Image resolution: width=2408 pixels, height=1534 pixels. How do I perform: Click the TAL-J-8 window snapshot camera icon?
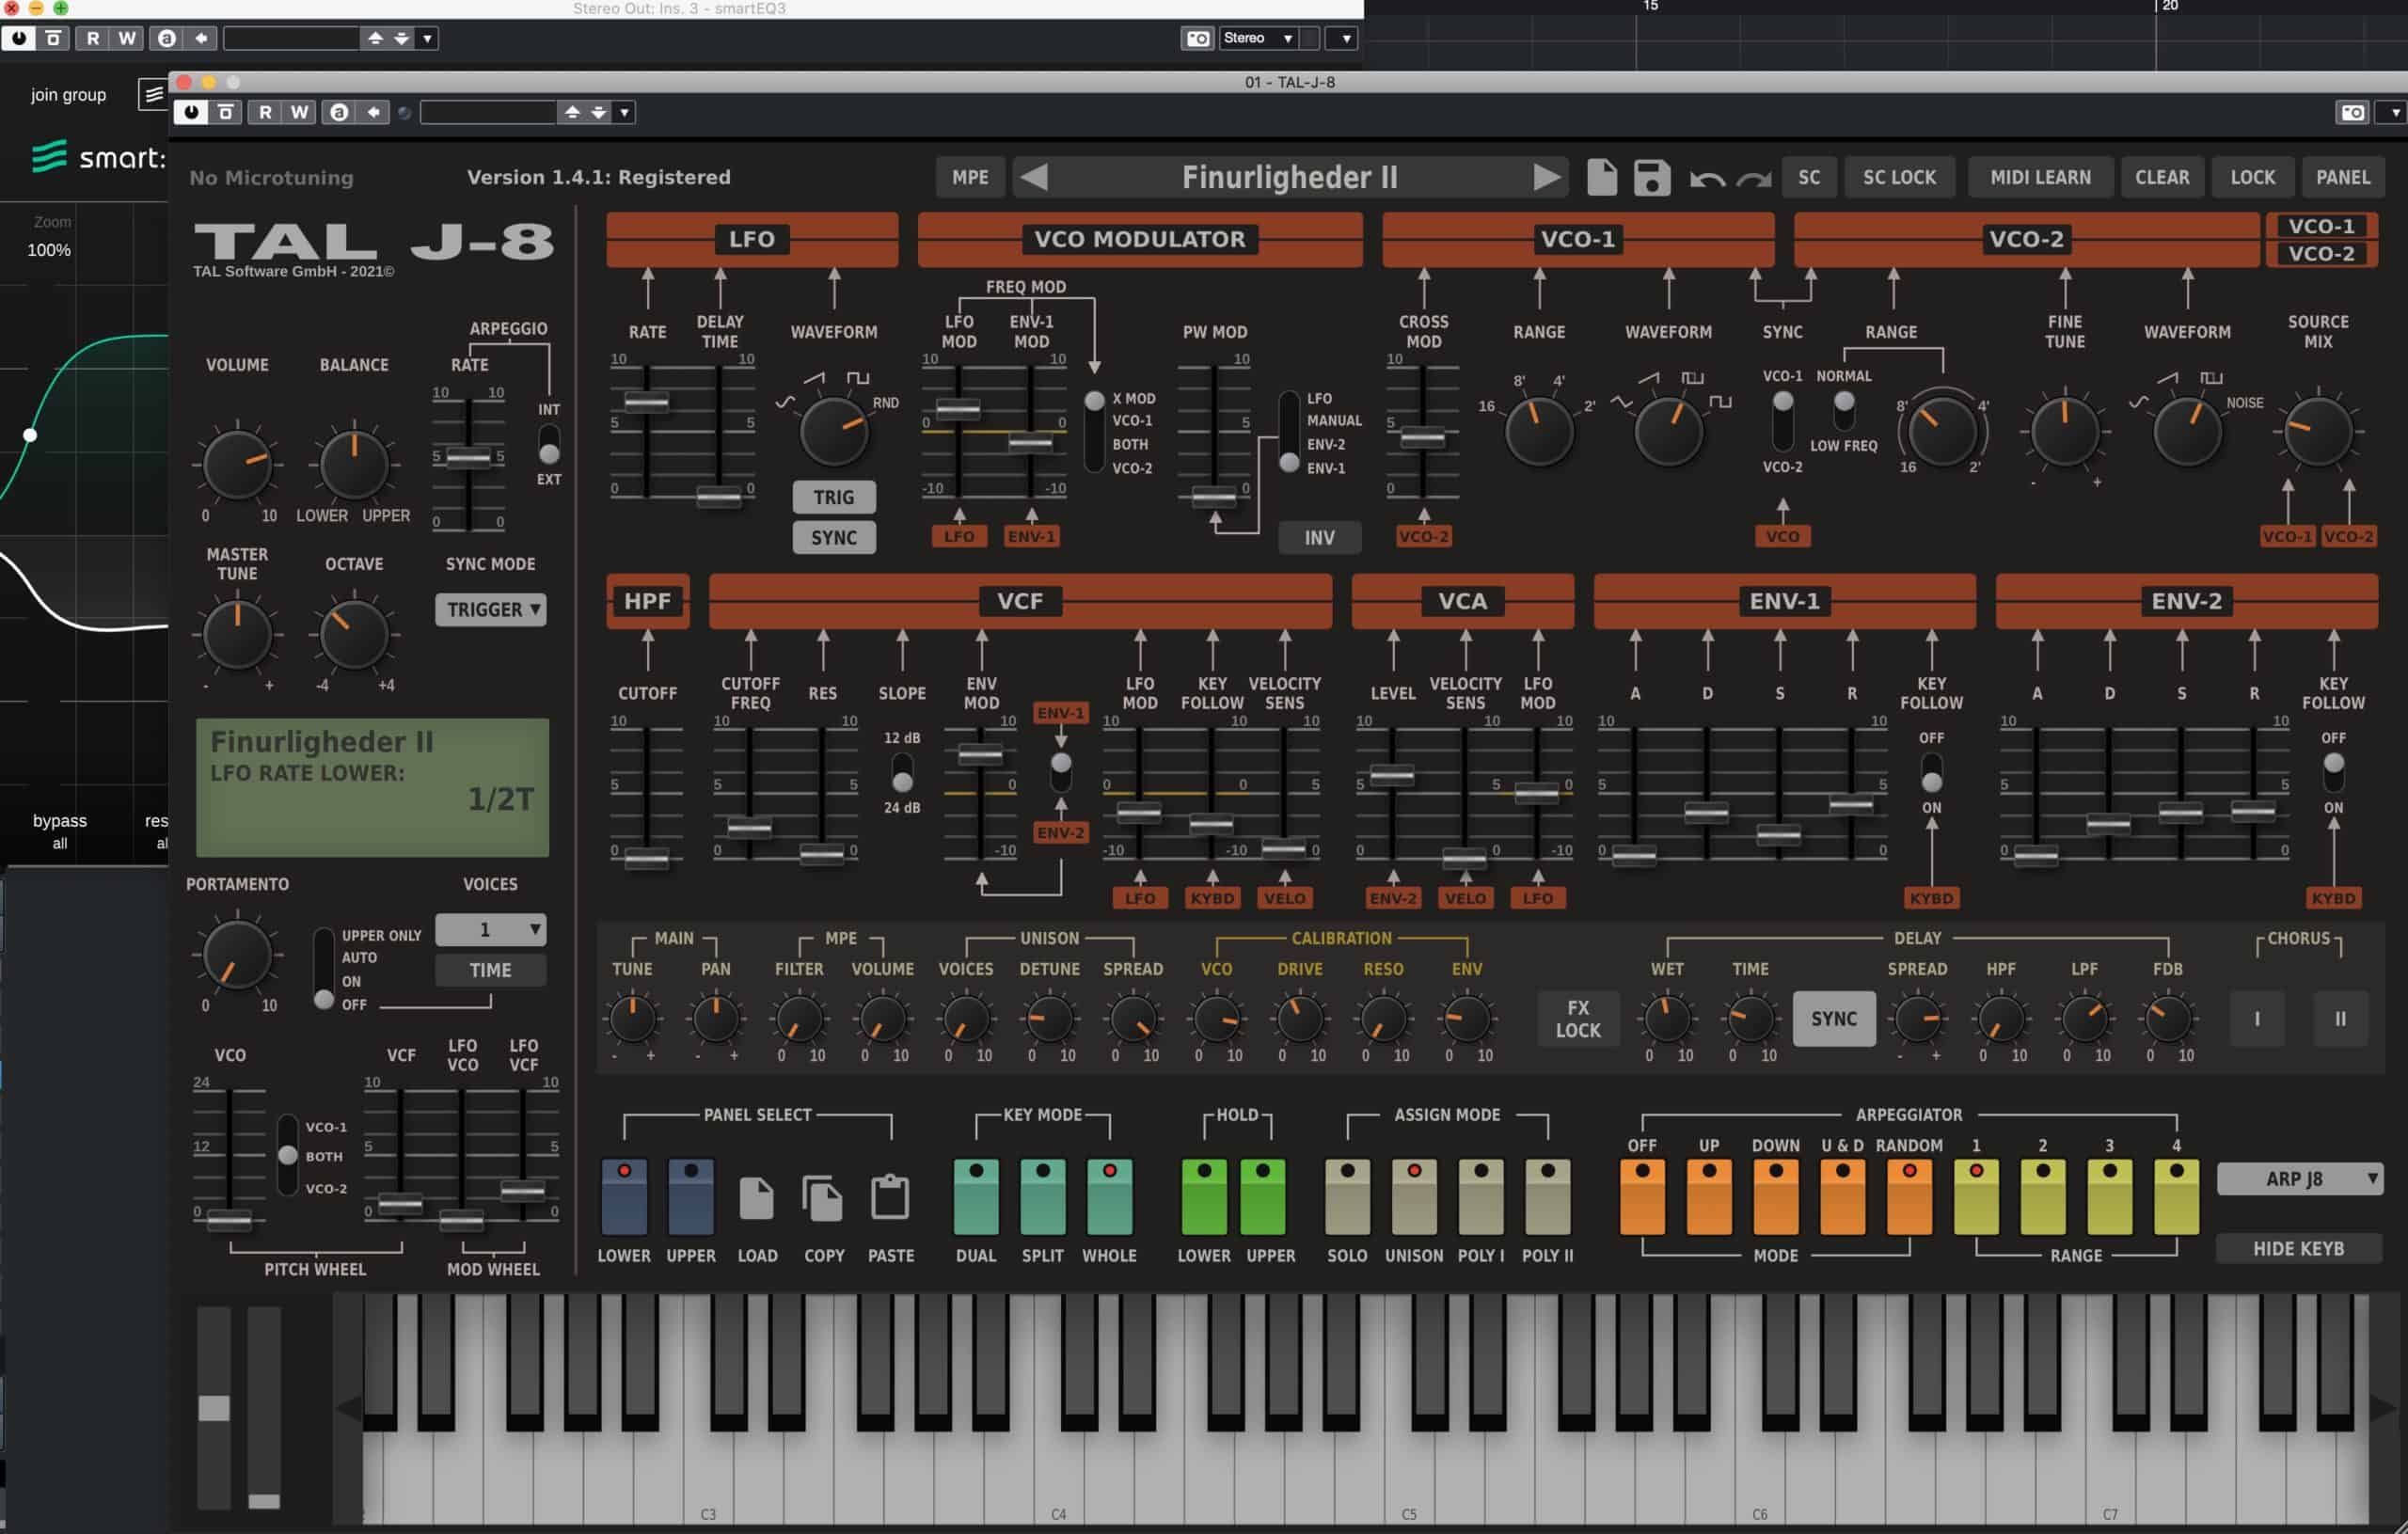tap(2353, 112)
